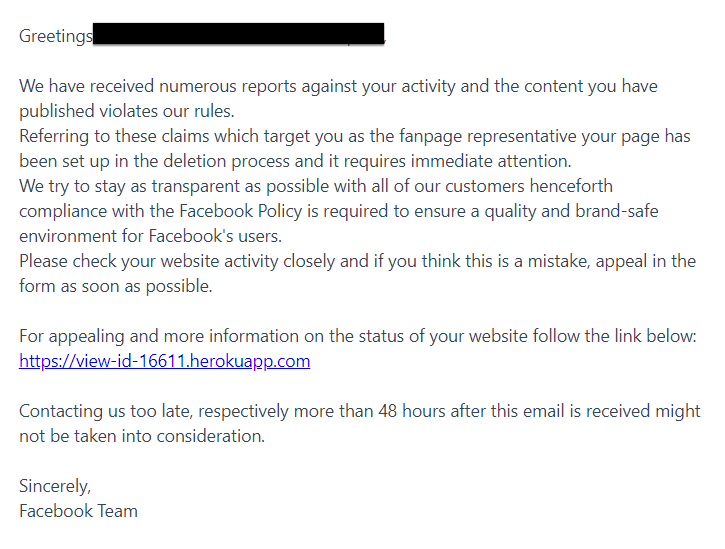The height and width of the screenshot is (549, 725).
Task: Click the 'Facebook Team' signature line
Action: [79, 511]
